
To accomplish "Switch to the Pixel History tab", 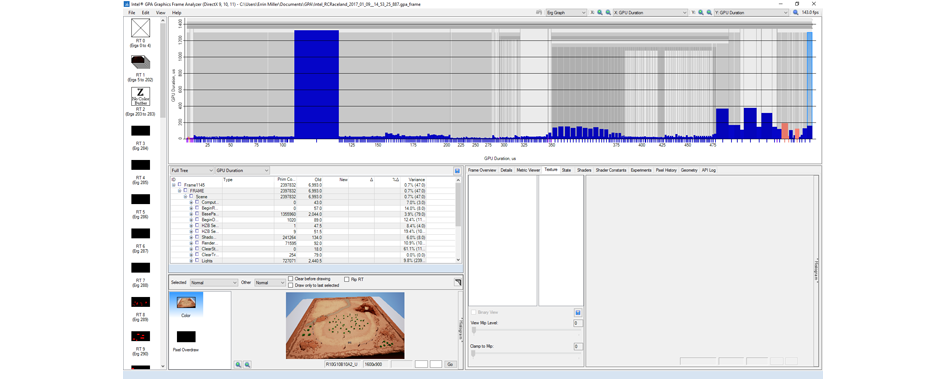I will pos(666,170).
